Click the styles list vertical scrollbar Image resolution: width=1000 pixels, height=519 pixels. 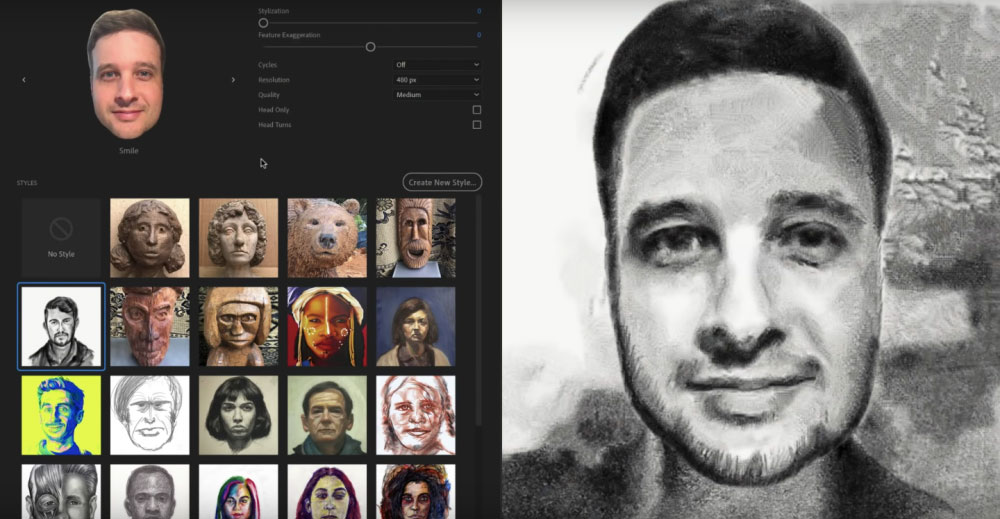478,312
